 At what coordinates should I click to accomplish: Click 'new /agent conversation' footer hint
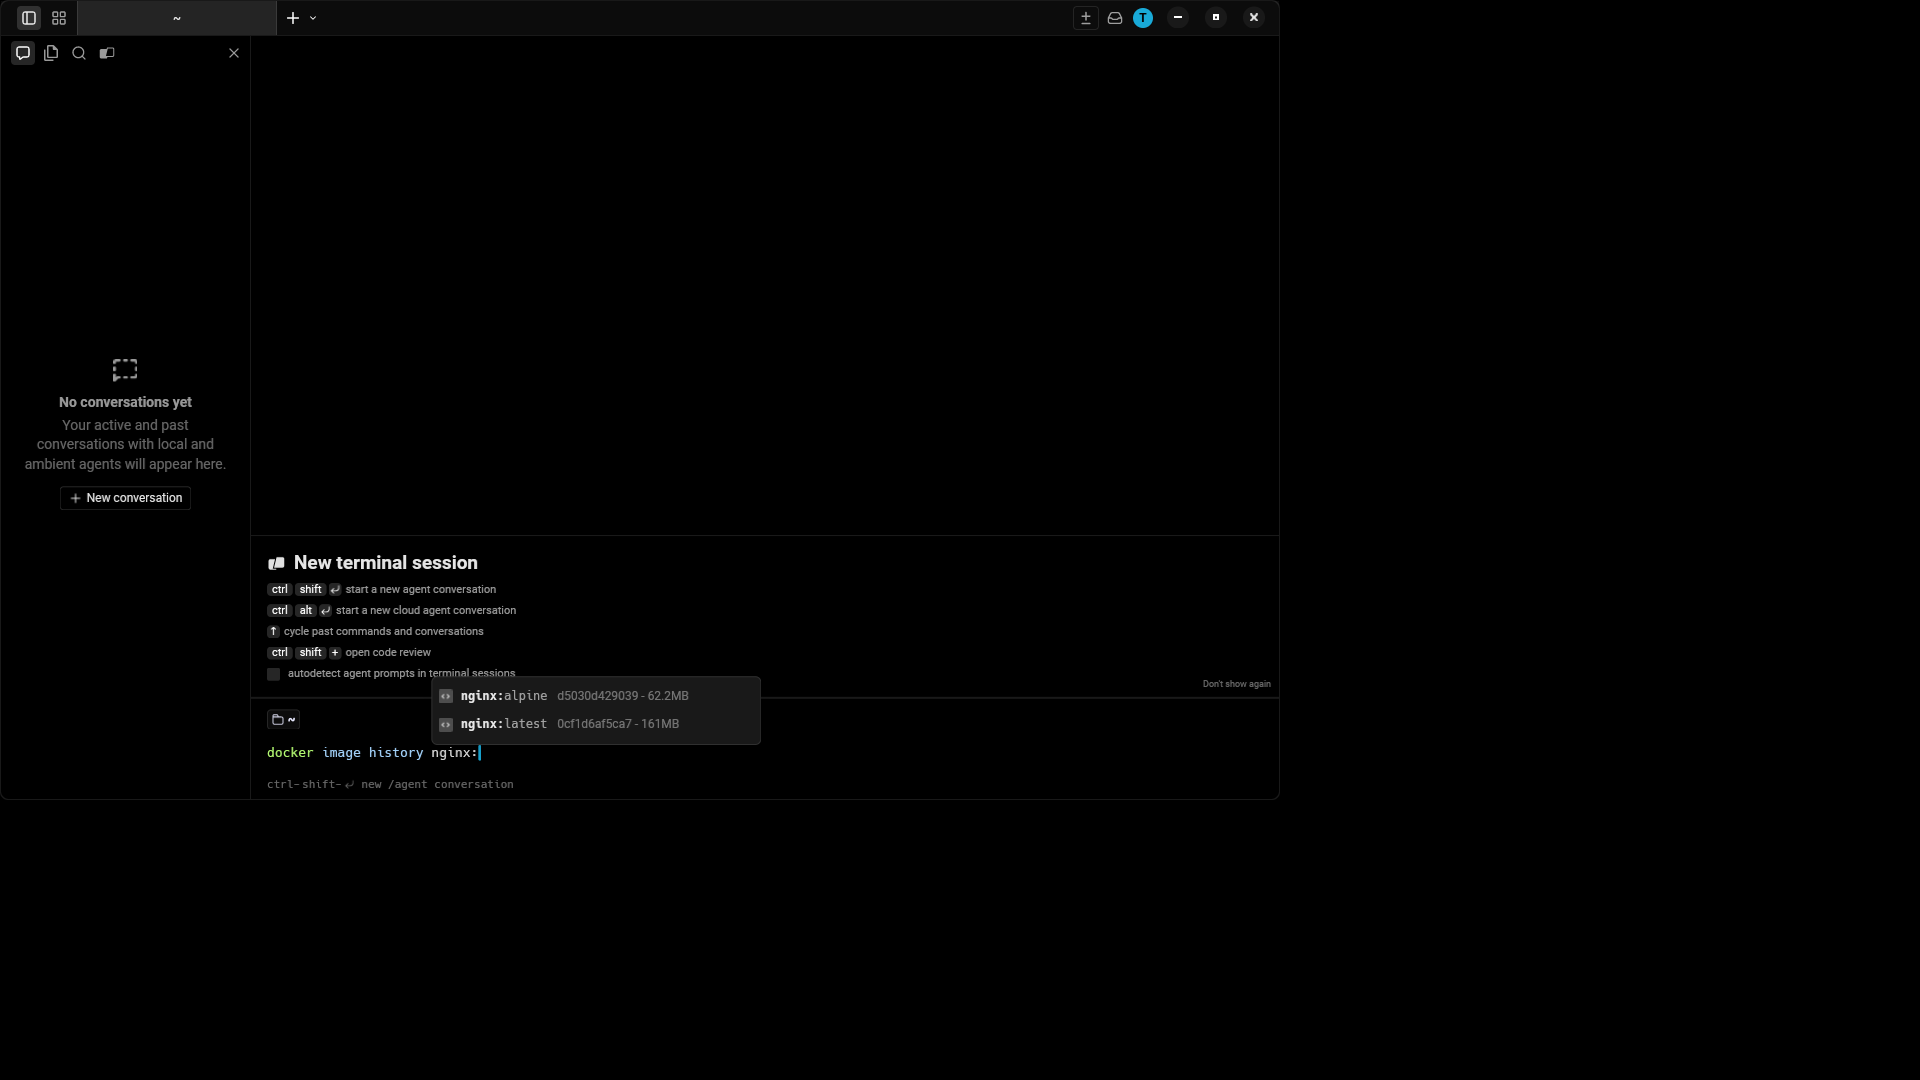point(437,785)
